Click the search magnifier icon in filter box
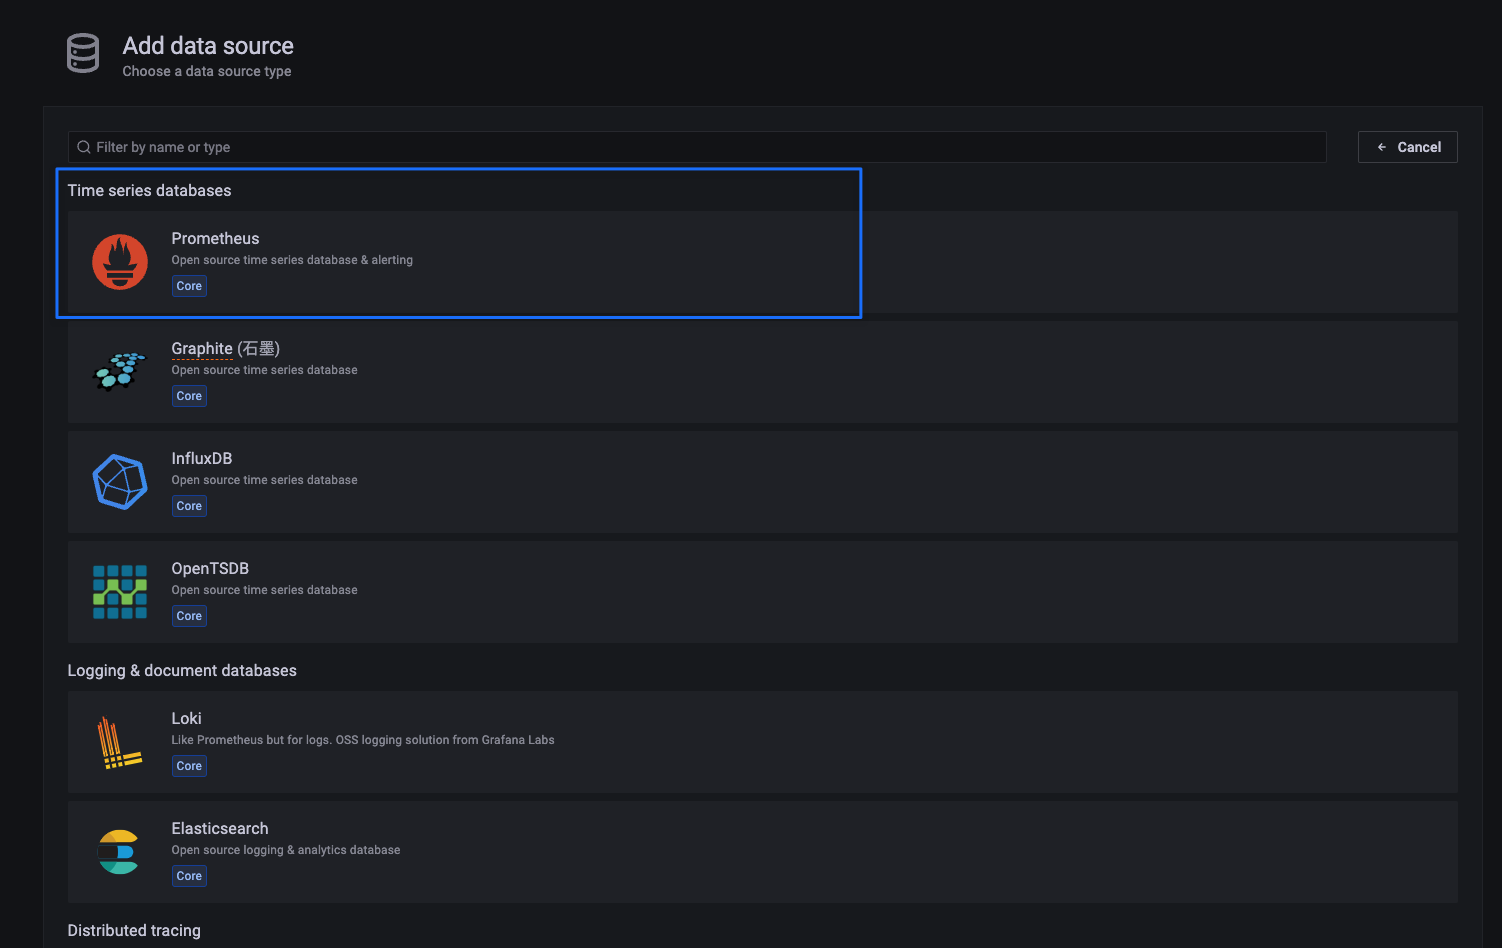The width and height of the screenshot is (1502, 948). [84, 147]
